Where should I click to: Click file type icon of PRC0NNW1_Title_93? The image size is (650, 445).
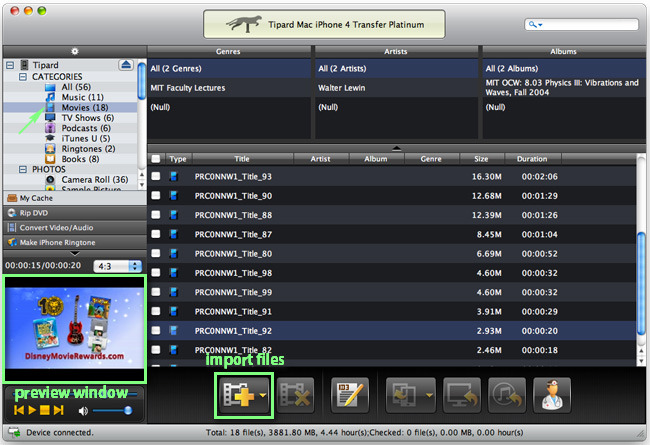tap(174, 176)
